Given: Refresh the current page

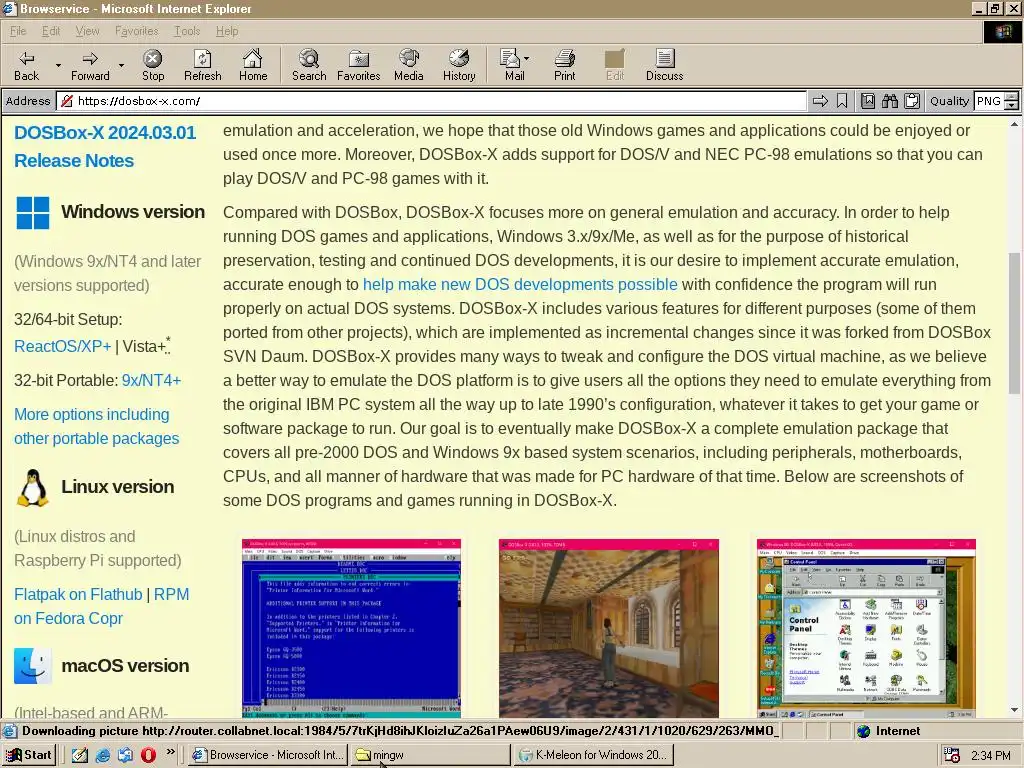Looking at the screenshot, I should coord(202,65).
